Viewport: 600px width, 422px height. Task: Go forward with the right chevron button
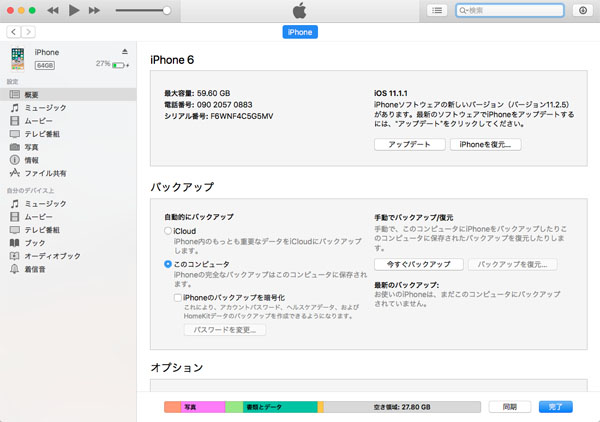(28, 32)
